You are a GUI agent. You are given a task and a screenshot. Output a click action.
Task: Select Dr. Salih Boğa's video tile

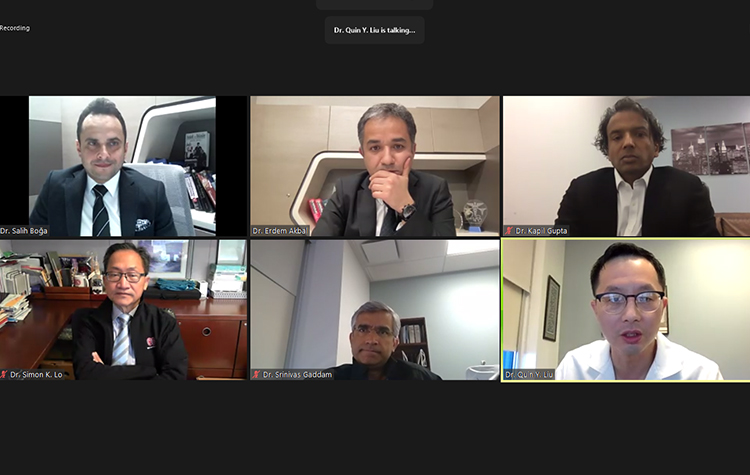click(x=123, y=166)
